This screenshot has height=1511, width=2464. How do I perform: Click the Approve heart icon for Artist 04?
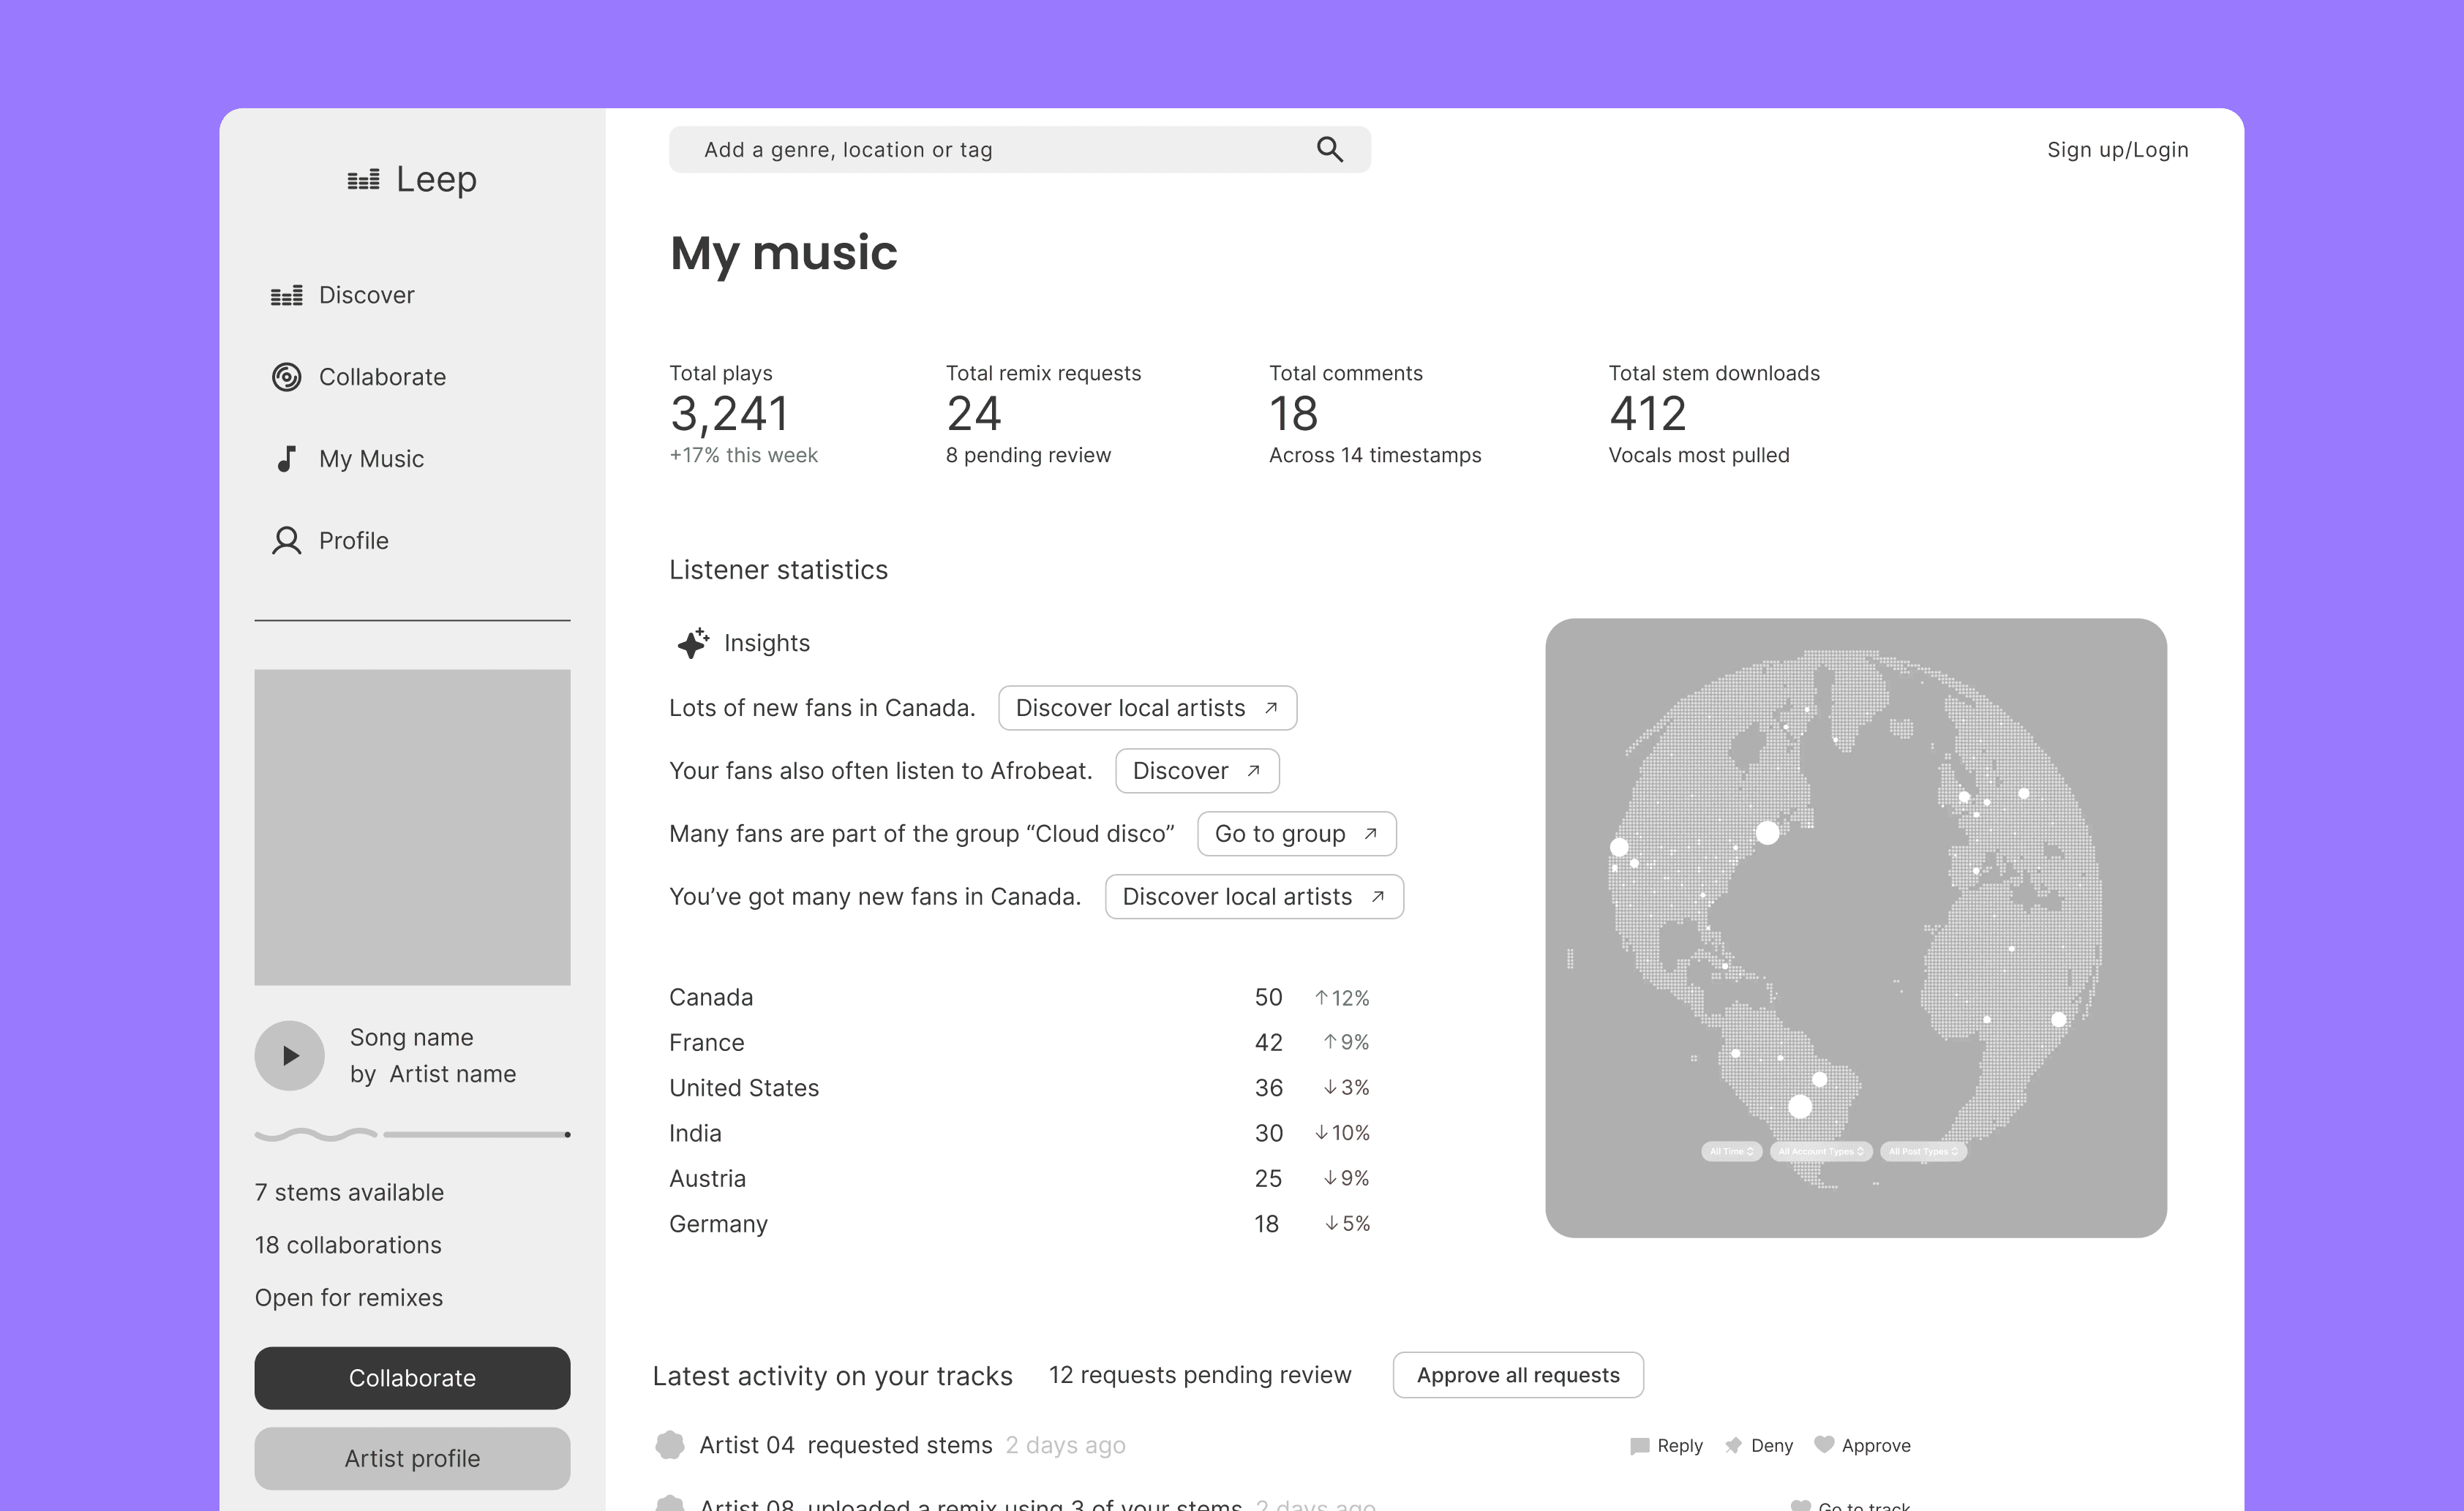click(1824, 1445)
